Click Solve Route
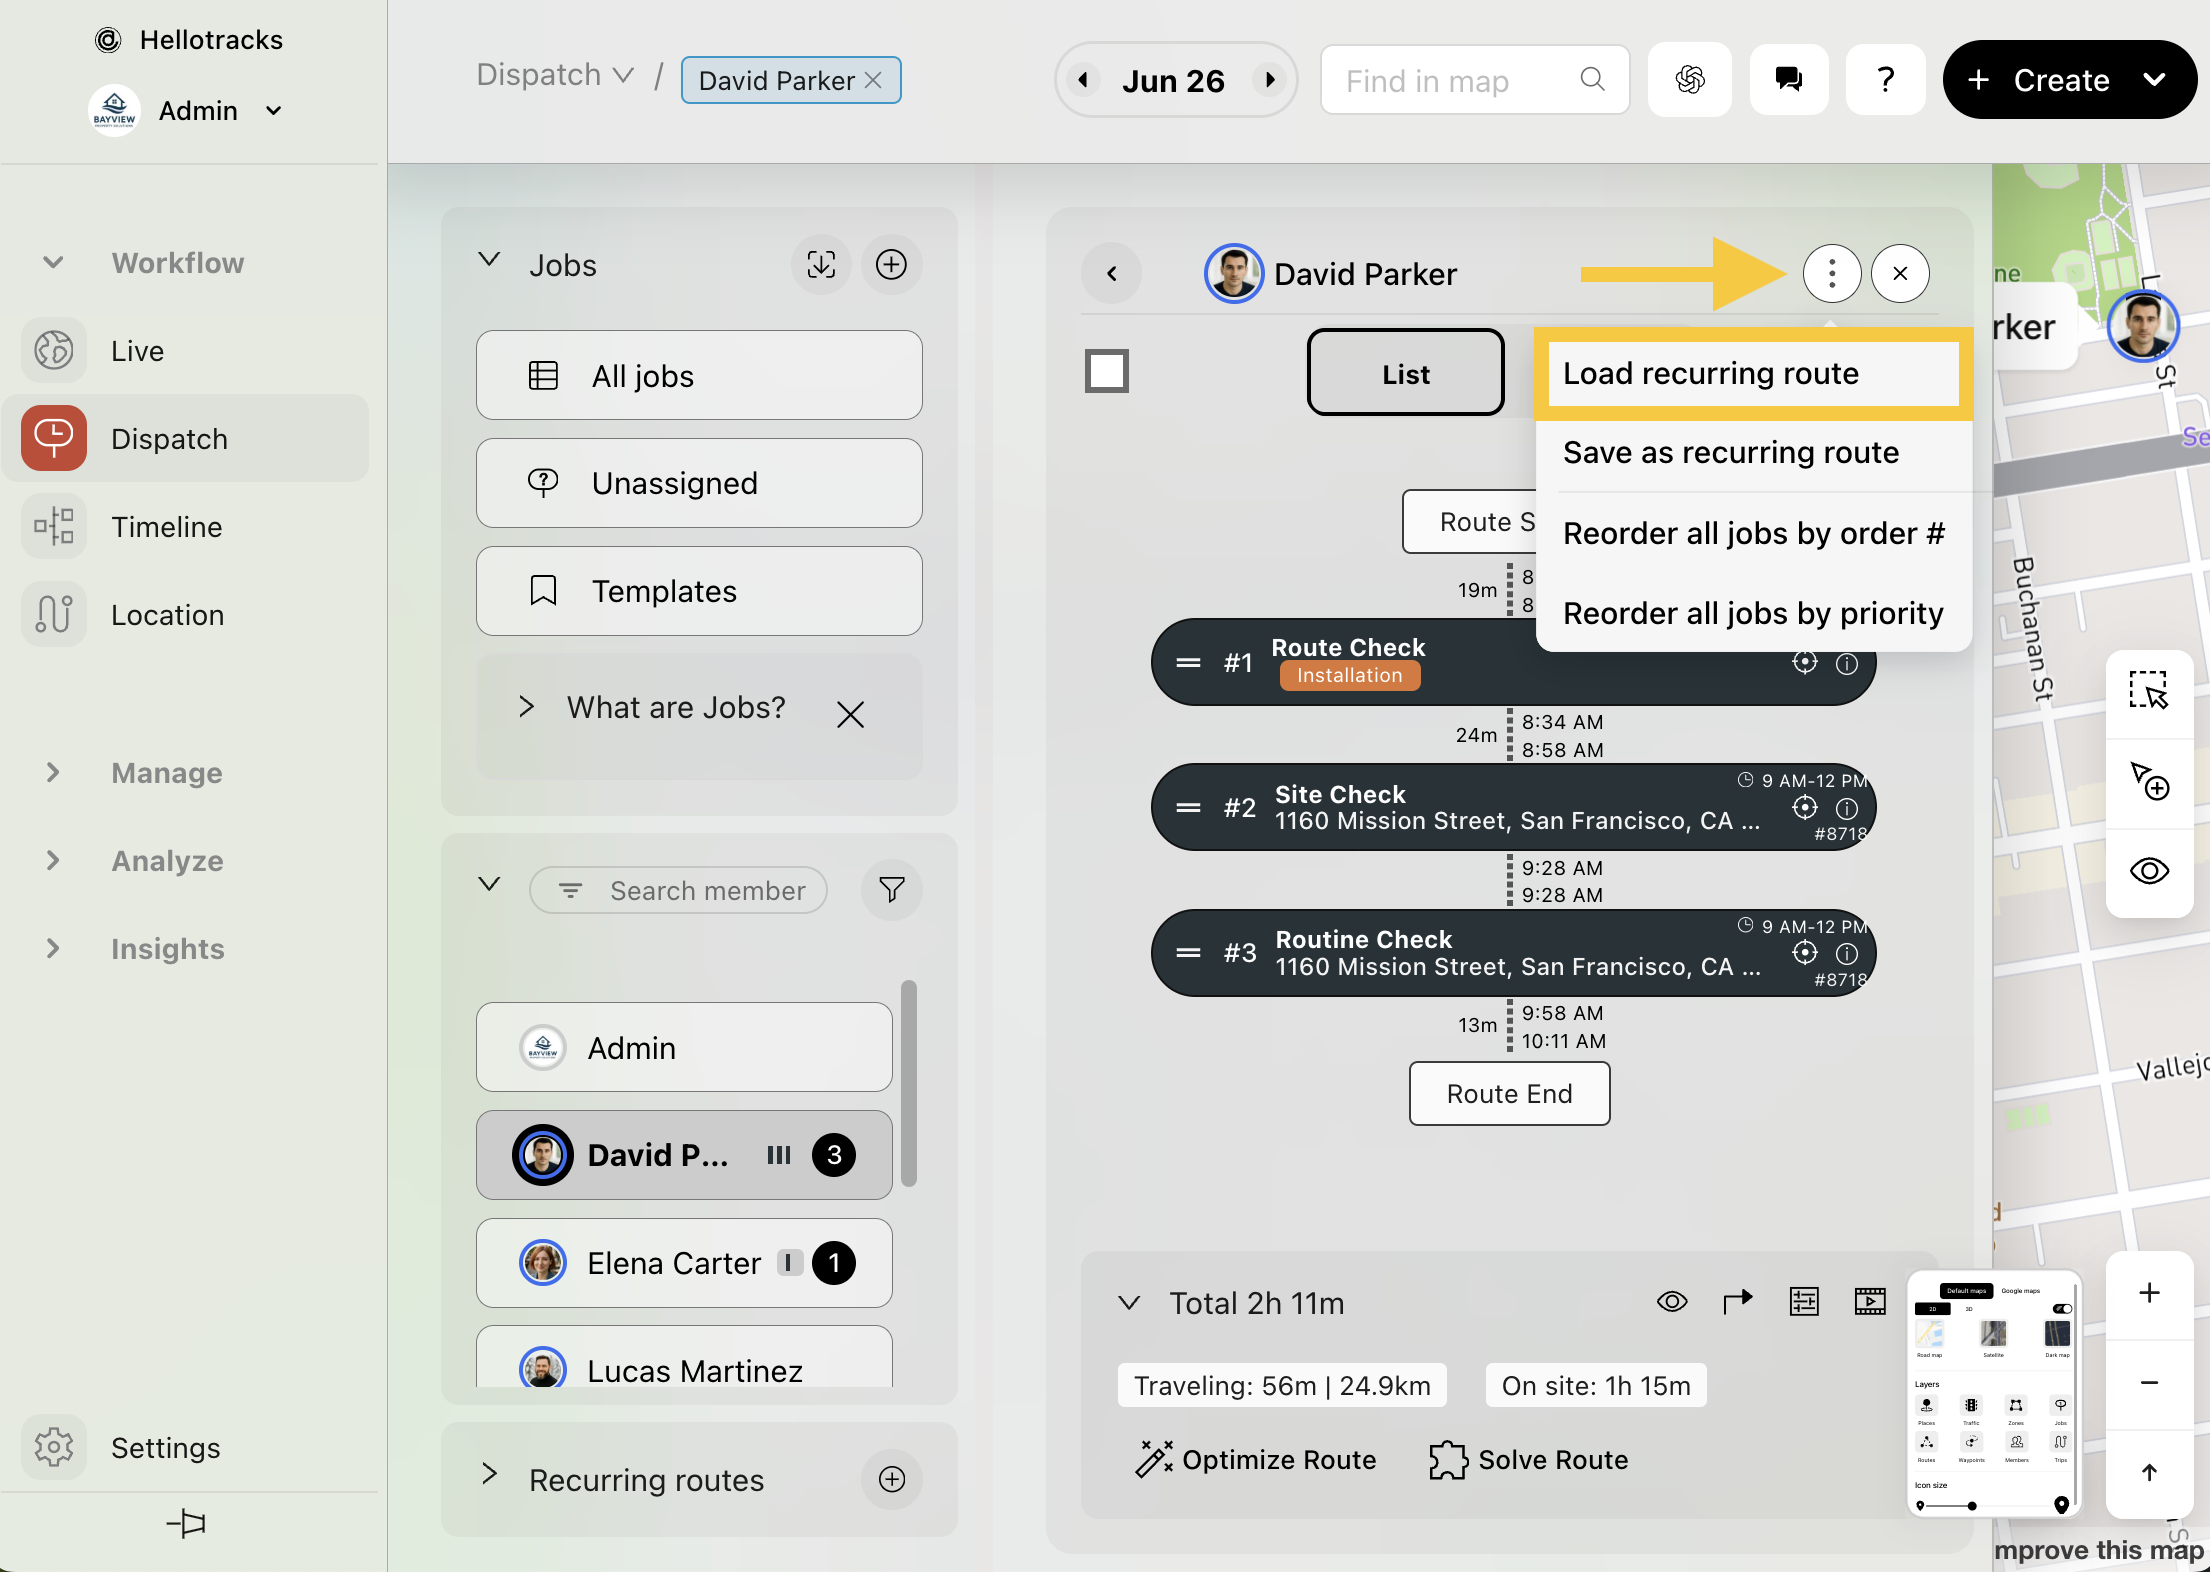This screenshot has width=2210, height=1572. click(1530, 1460)
